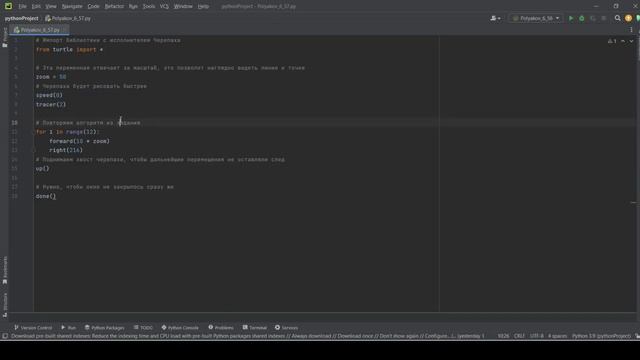Change the 4 spaces indent setting
640x360 pixels.
558,336
